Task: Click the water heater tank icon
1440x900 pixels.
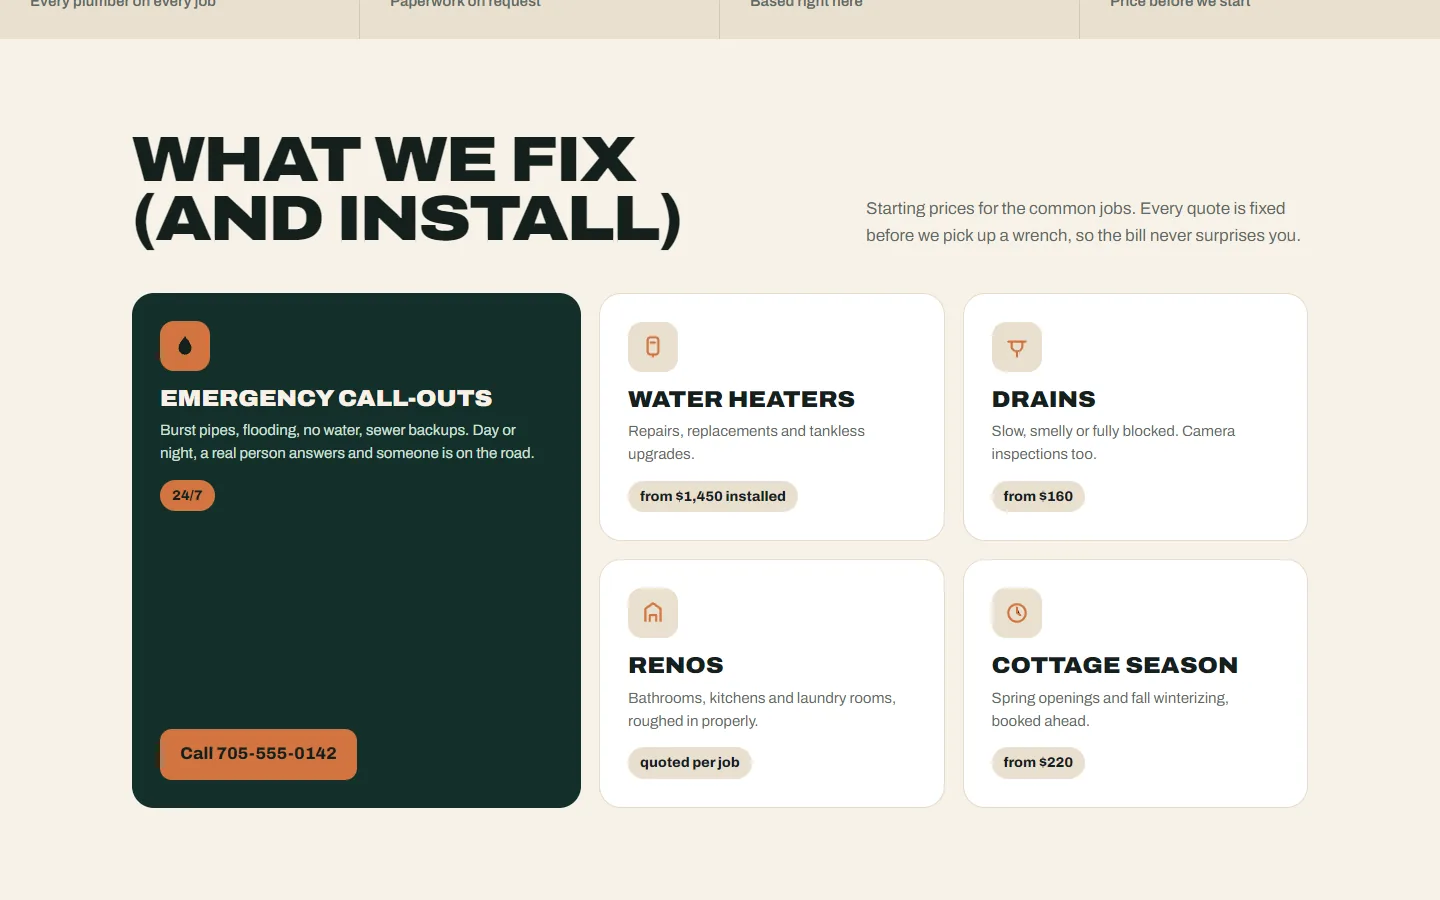Action: click(653, 347)
